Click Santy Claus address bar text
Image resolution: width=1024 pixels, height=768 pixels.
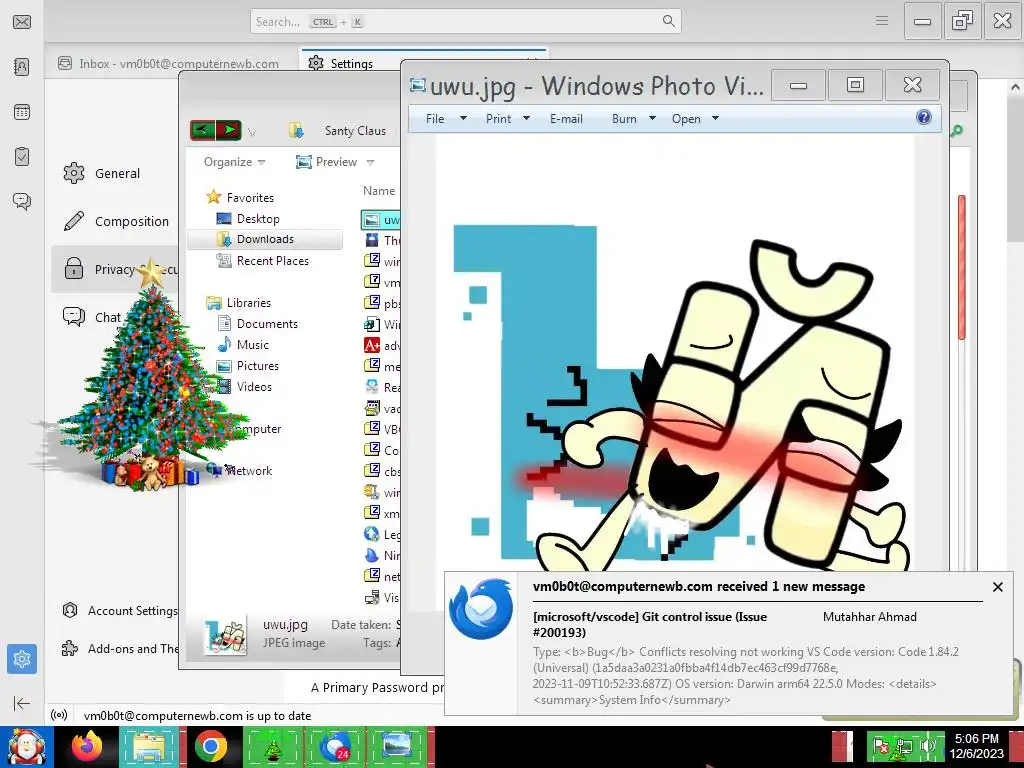(355, 131)
